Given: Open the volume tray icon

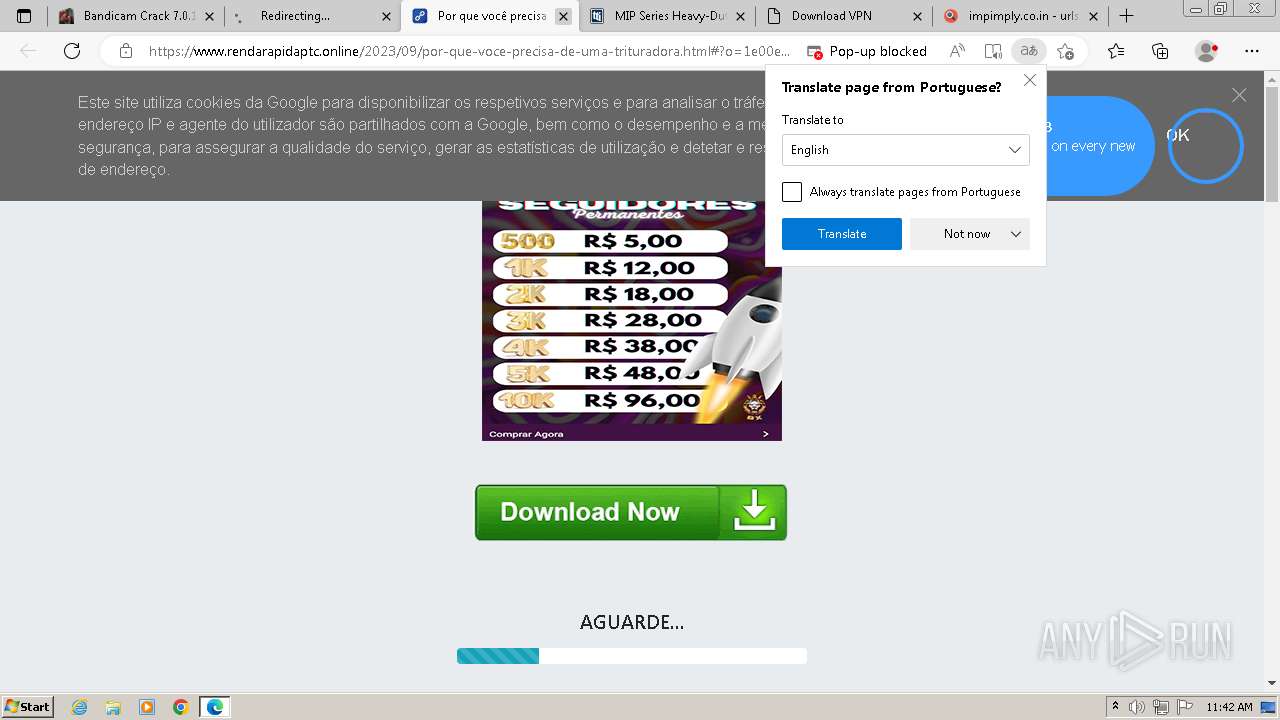Looking at the screenshot, I should coord(1137,707).
